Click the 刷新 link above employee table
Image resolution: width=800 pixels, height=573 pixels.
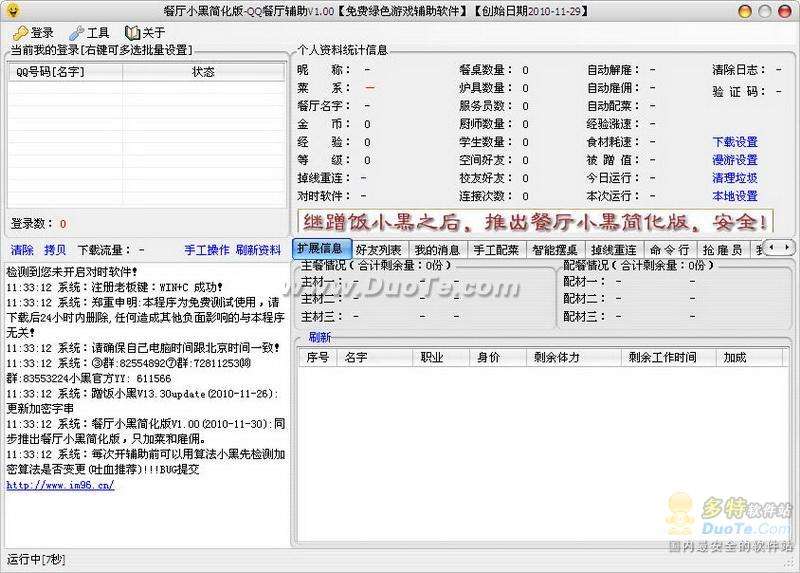320,337
